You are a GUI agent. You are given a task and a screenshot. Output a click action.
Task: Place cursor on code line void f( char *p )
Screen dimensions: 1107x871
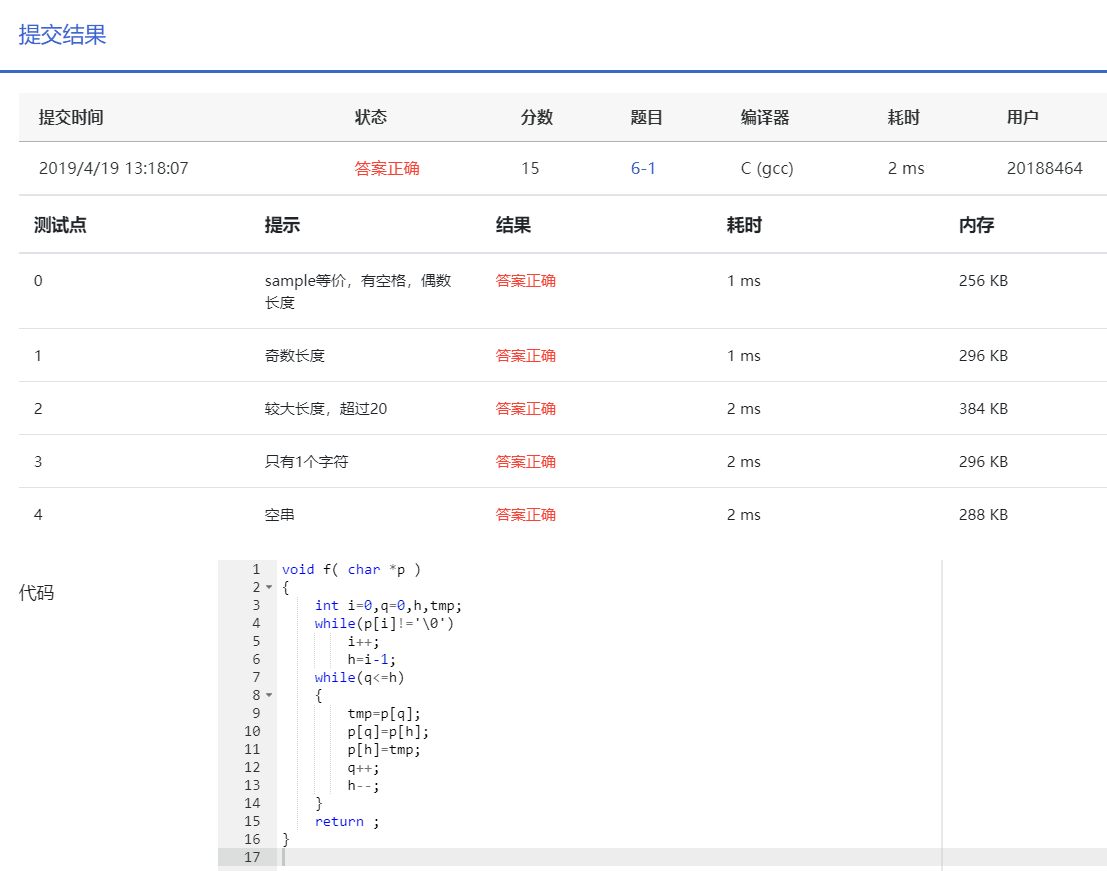click(352, 570)
